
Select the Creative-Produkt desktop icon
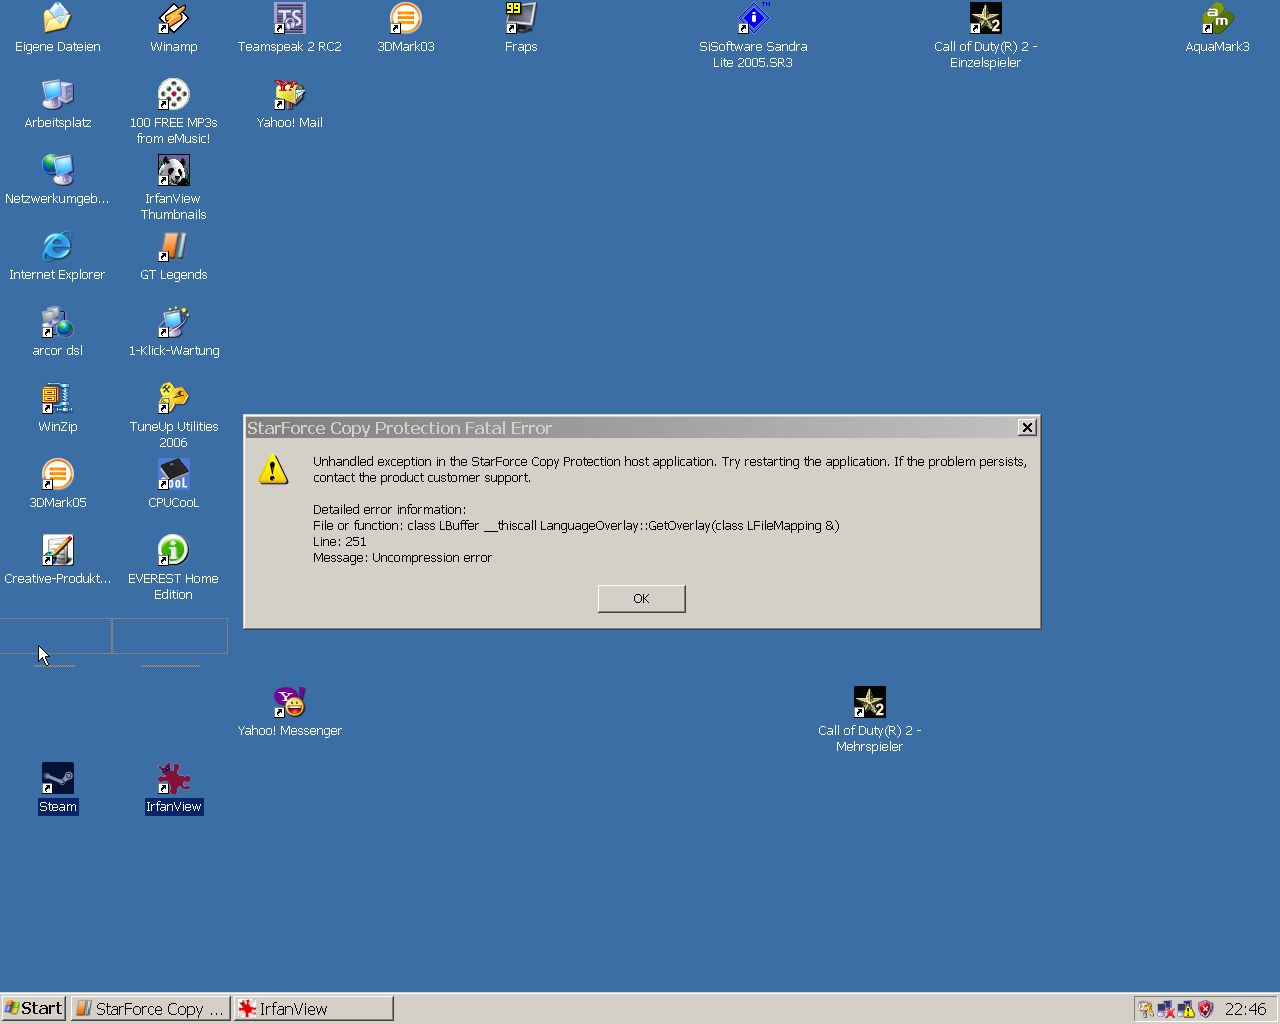[x=57, y=560]
